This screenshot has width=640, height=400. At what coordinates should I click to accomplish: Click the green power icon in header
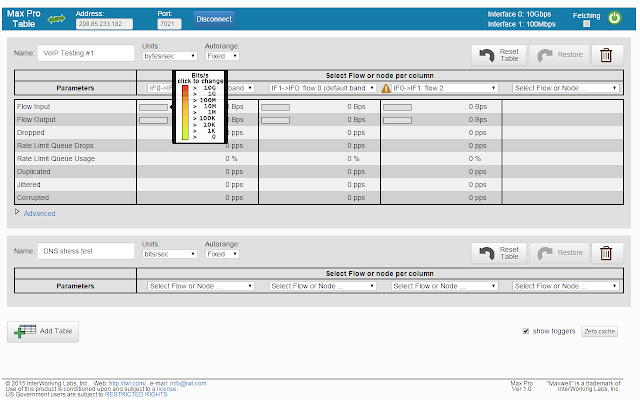(x=614, y=18)
